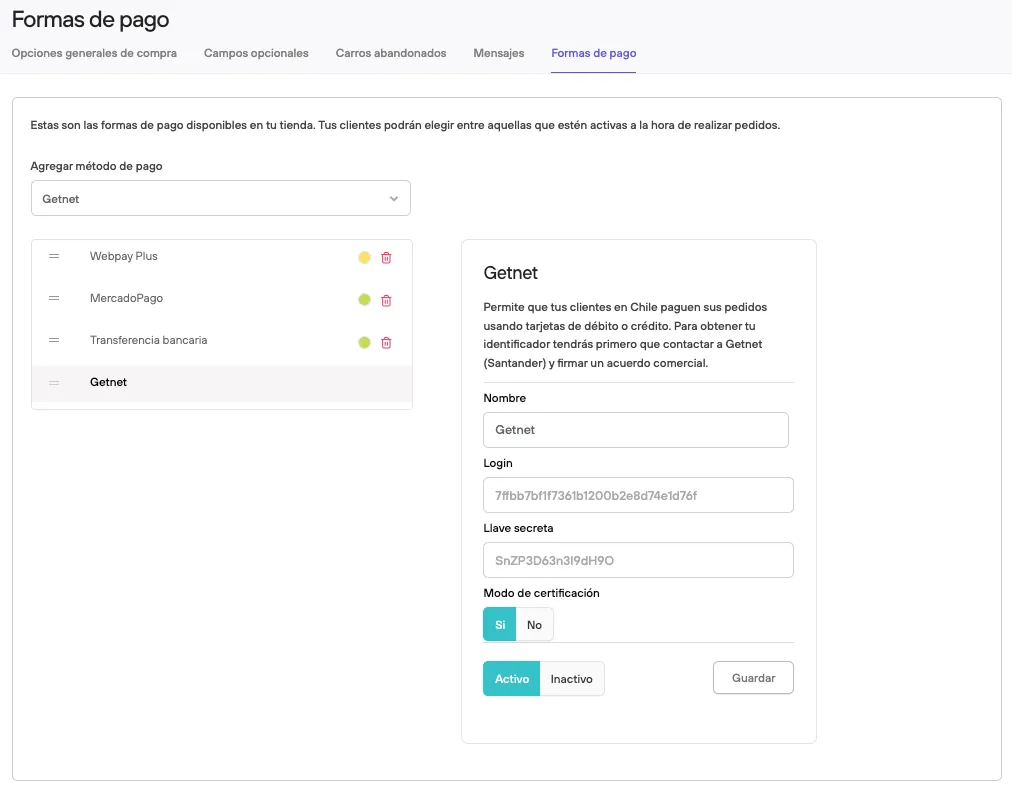
Task: Grab the Getnet row drag handle
Action: point(54,382)
